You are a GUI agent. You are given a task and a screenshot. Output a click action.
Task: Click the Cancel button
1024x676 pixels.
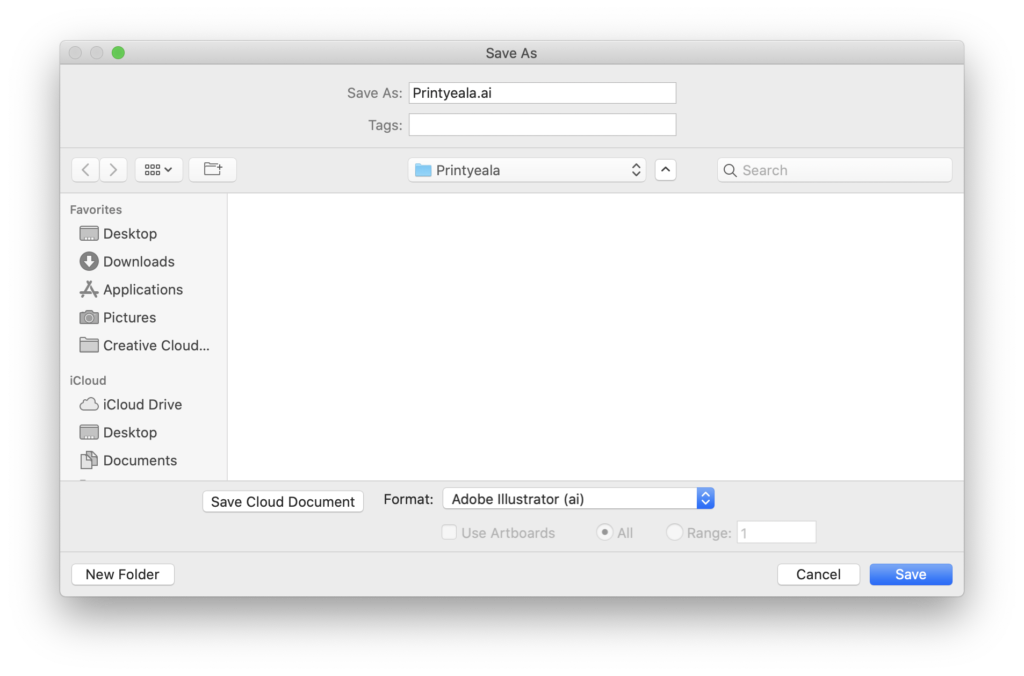(x=818, y=574)
